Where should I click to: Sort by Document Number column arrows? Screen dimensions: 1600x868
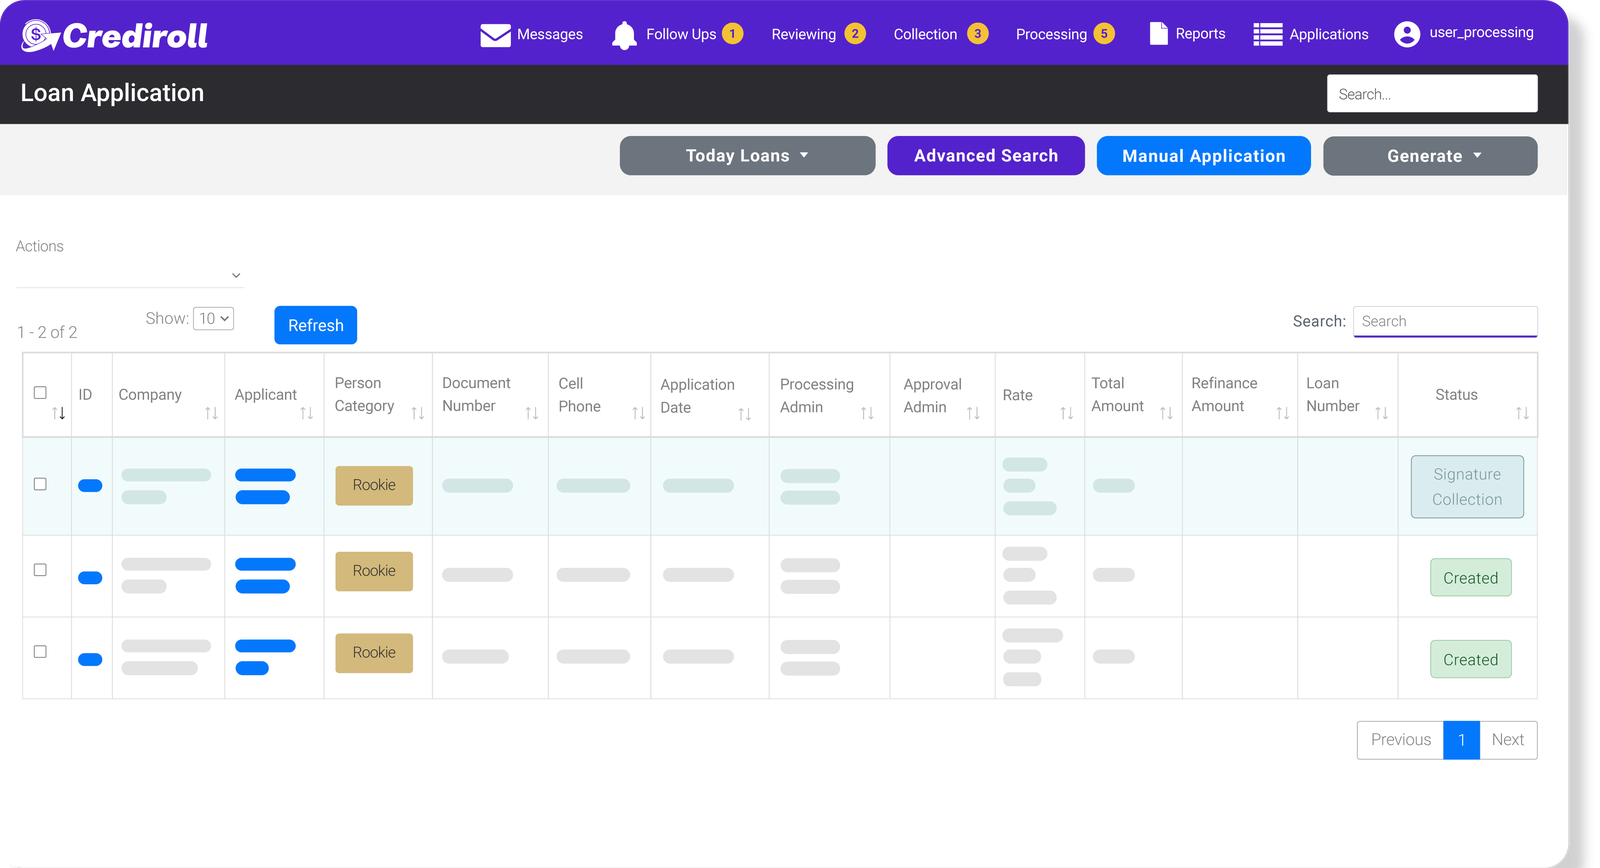click(x=531, y=413)
